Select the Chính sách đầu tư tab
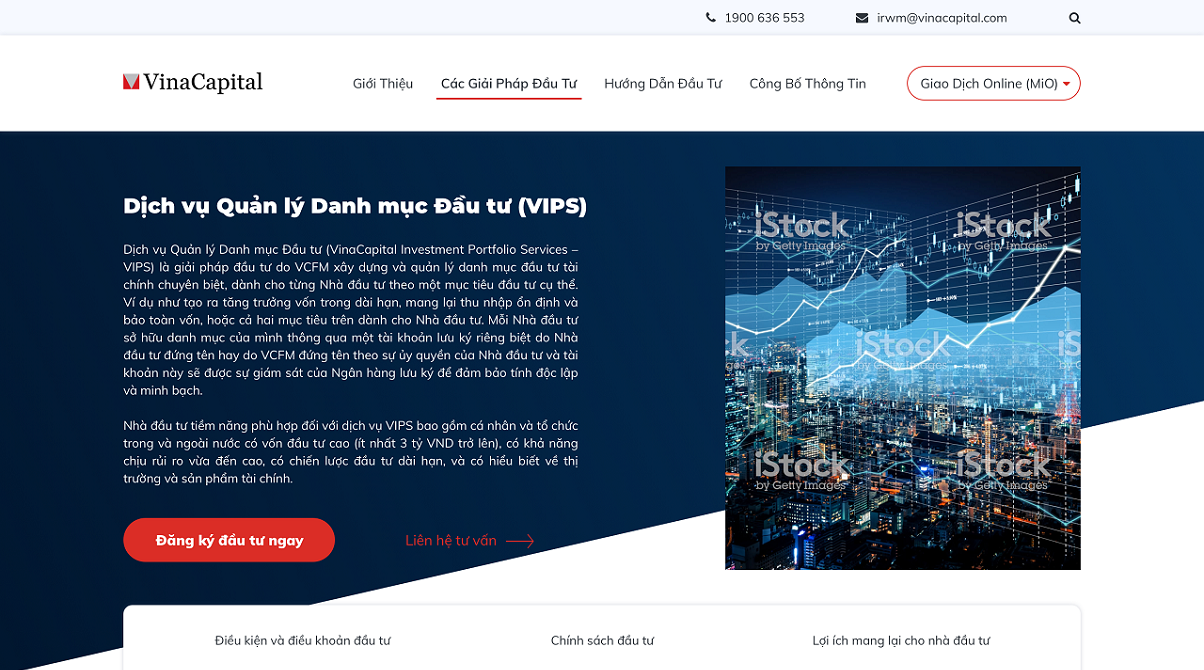This screenshot has height=670, width=1204. [x=602, y=640]
